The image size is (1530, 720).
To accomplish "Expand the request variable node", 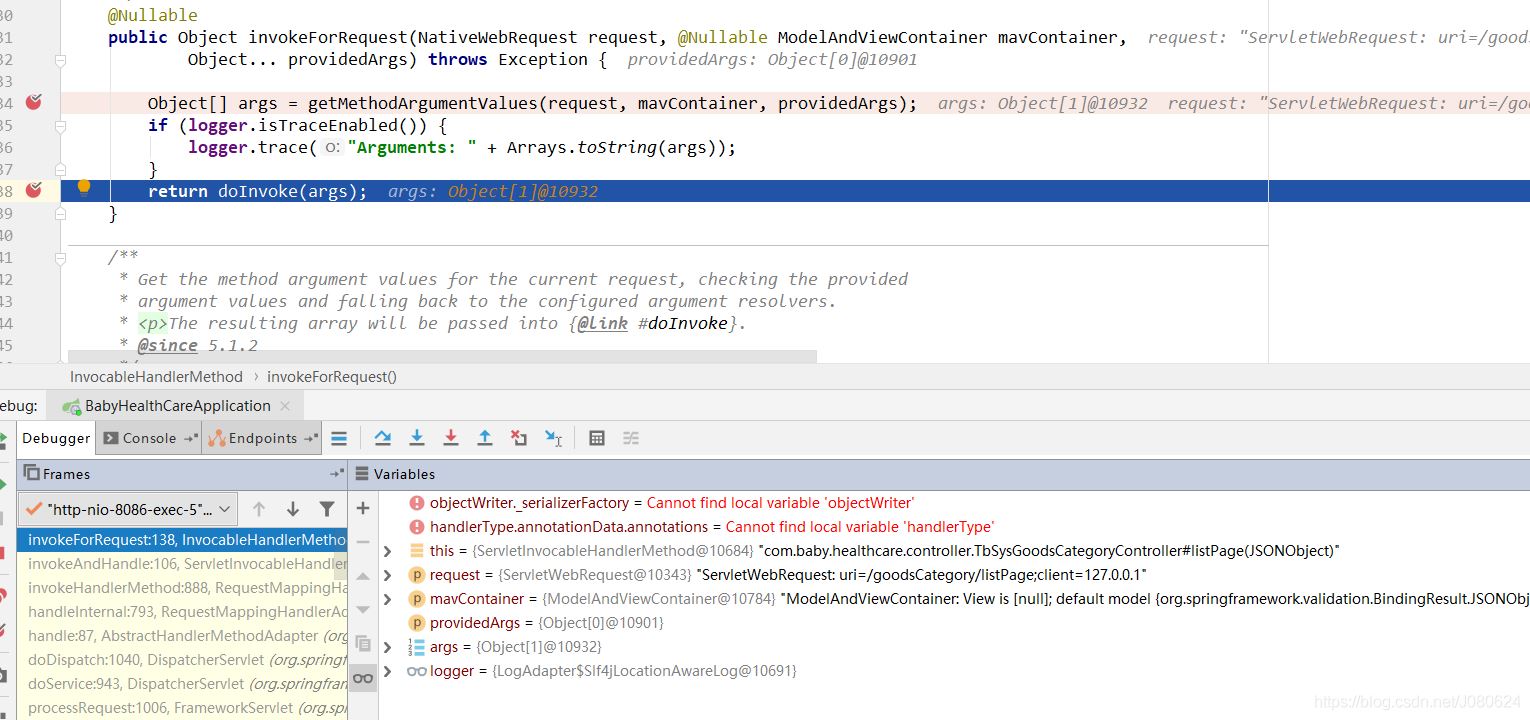I will [x=388, y=575].
